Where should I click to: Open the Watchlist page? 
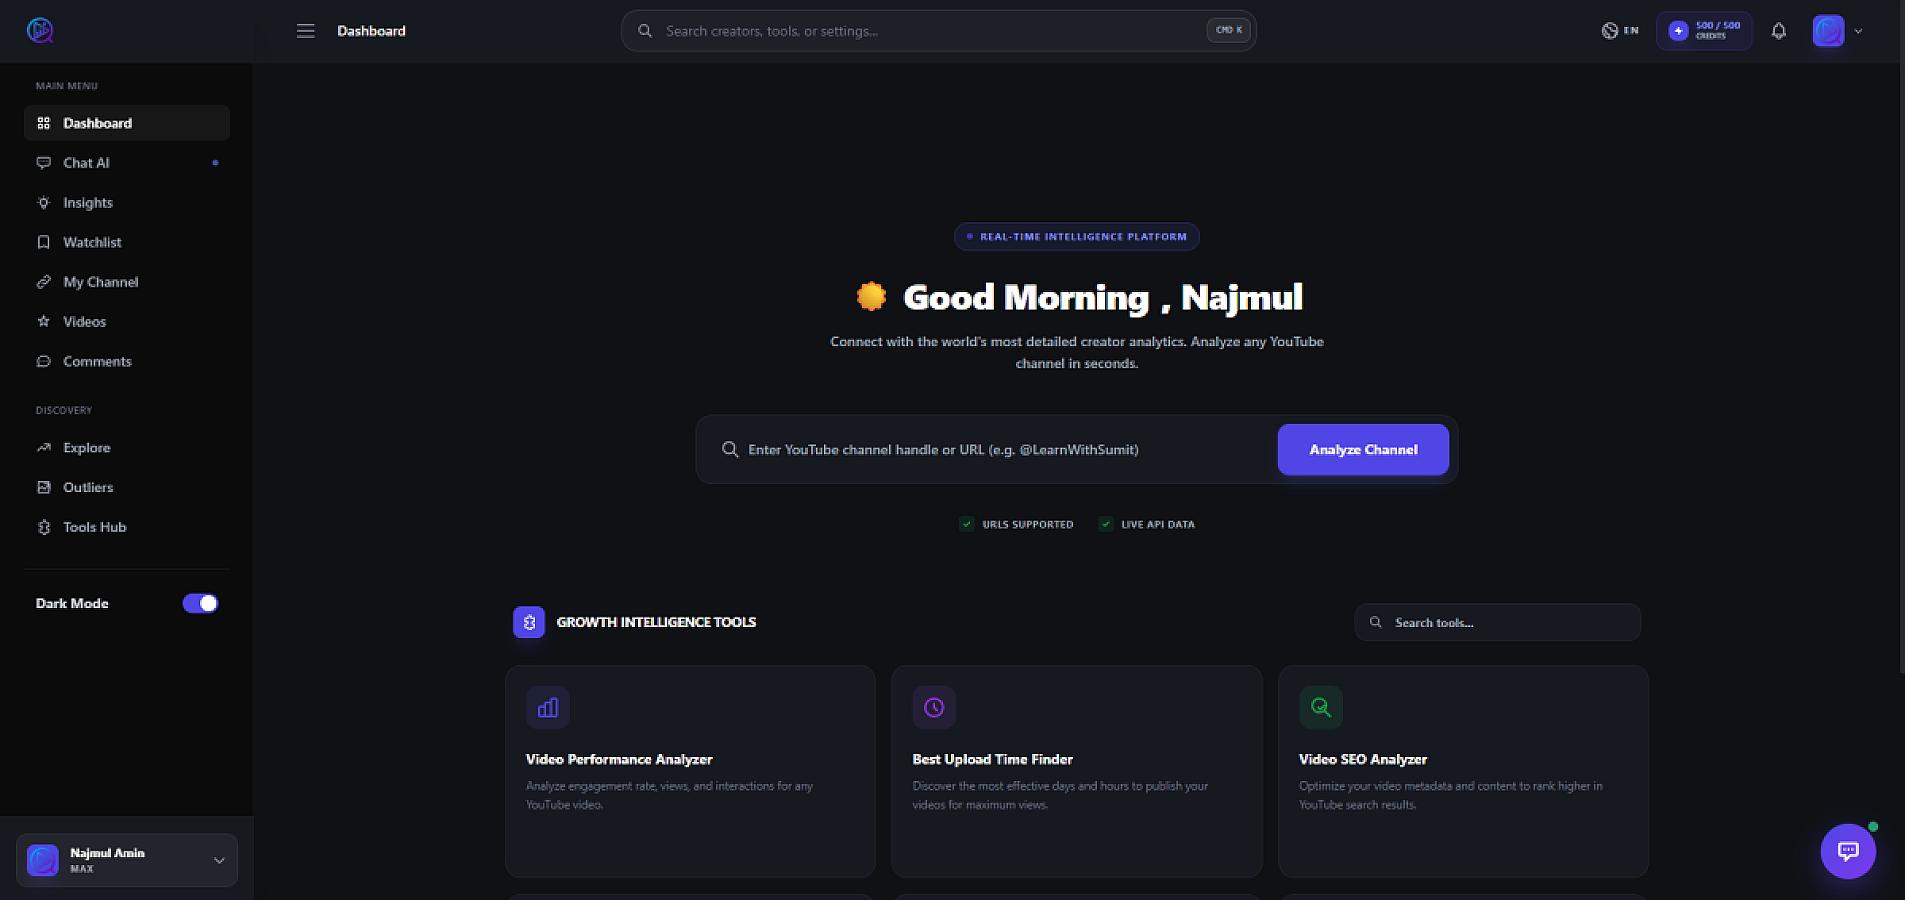(127, 242)
